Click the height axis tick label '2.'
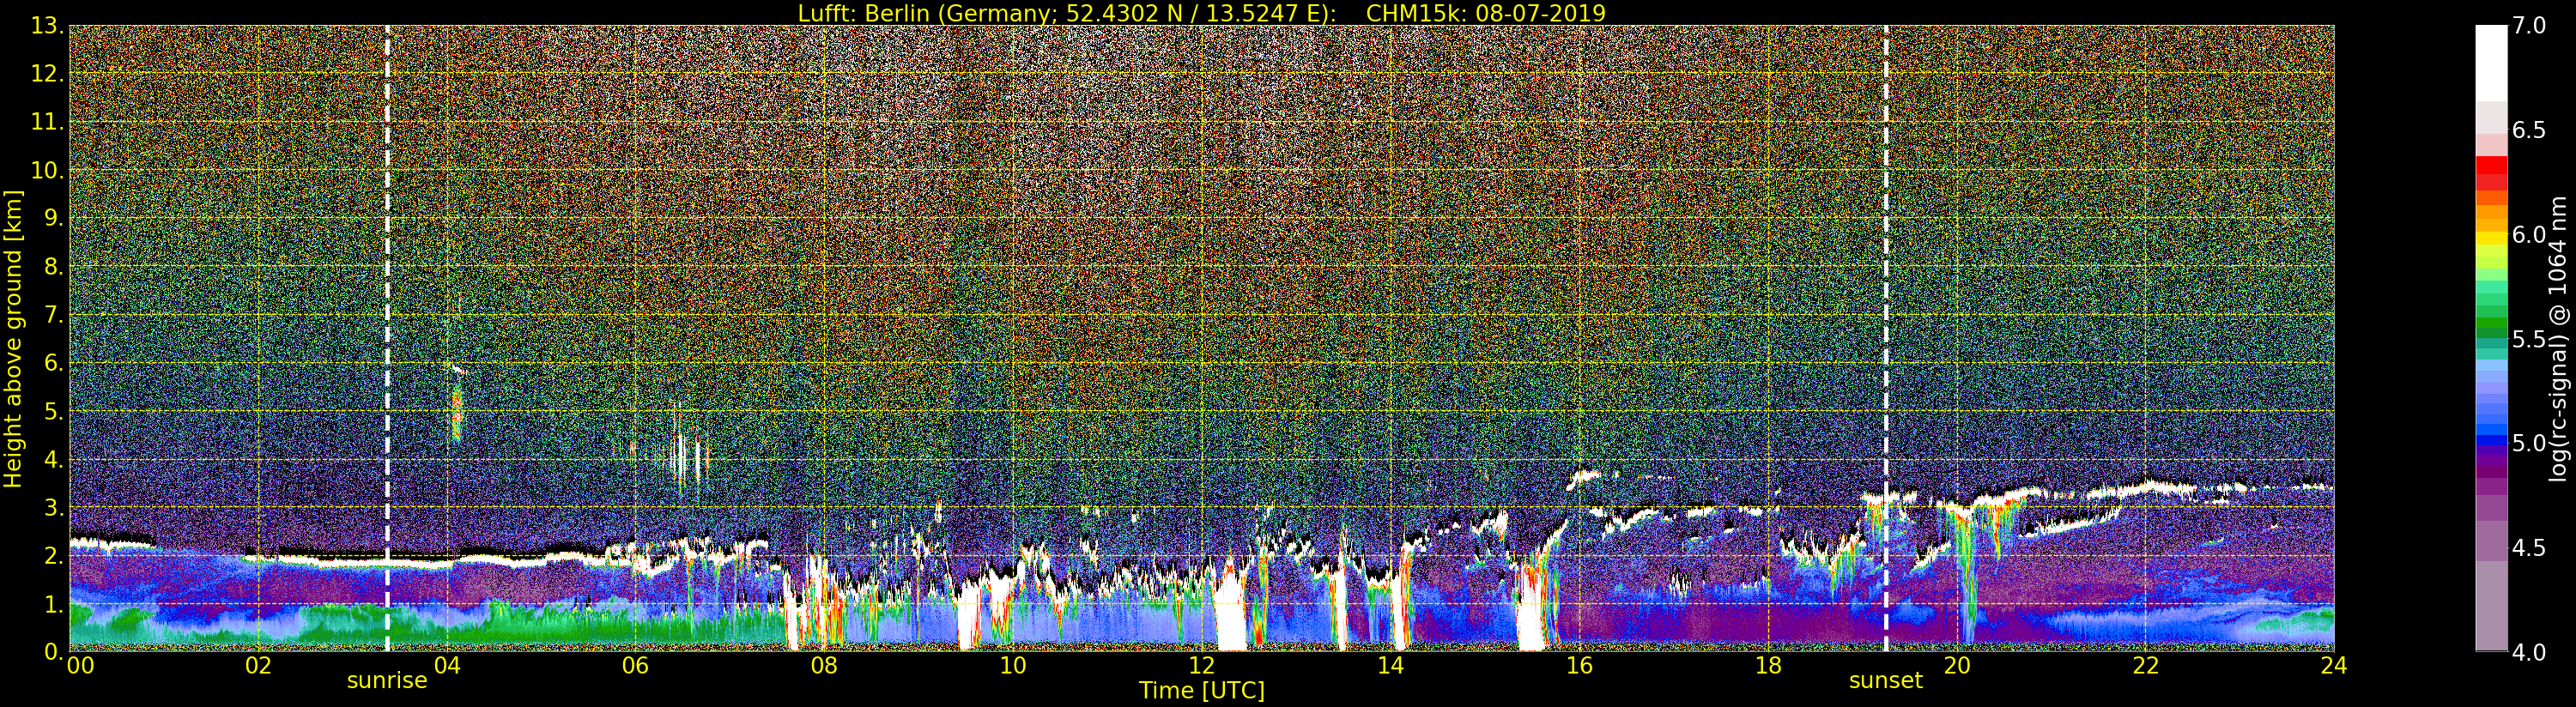Screen dimensions: 2576x707 [53, 555]
